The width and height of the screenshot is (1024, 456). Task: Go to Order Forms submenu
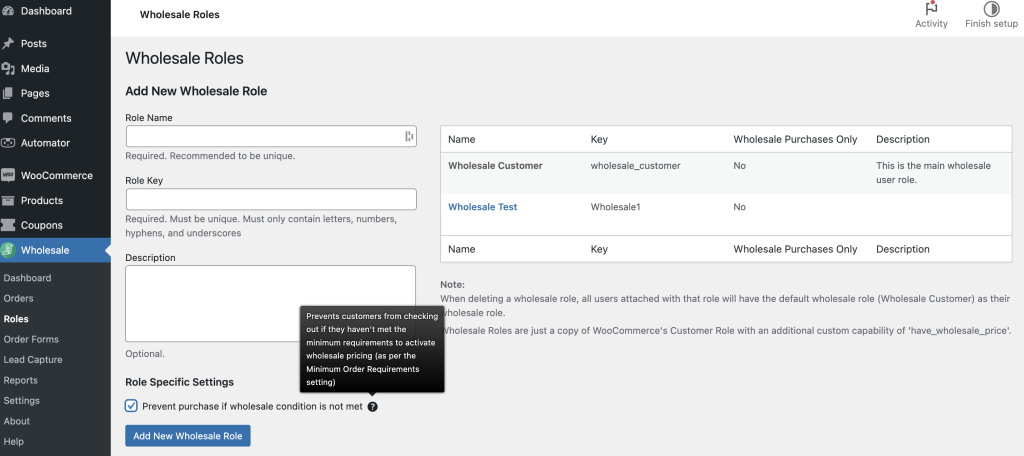[x=31, y=339]
